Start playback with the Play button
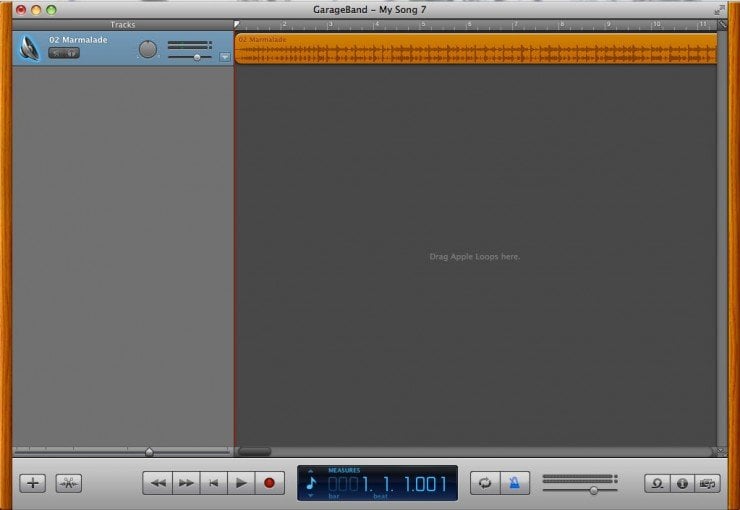740x510 pixels. (x=241, y=483)
